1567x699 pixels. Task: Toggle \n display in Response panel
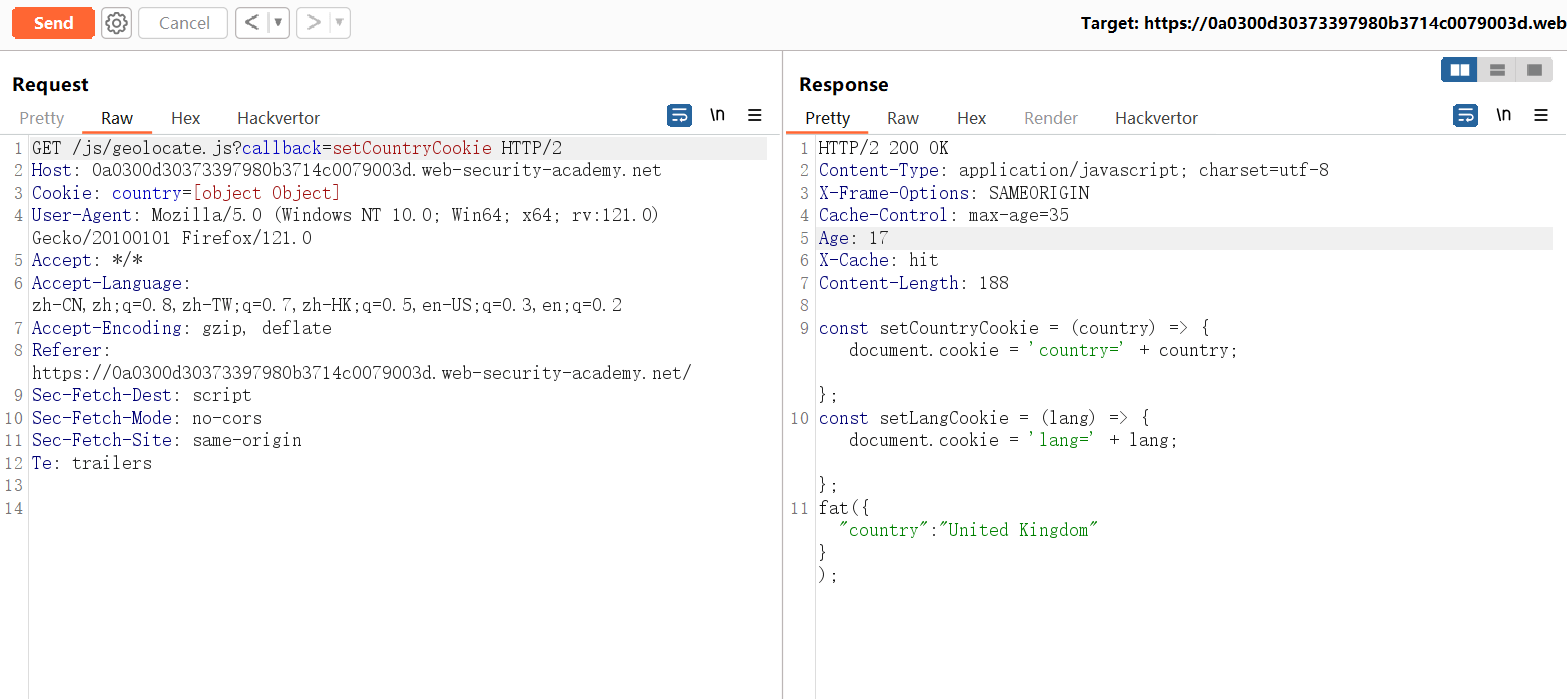pos(1503,115)
